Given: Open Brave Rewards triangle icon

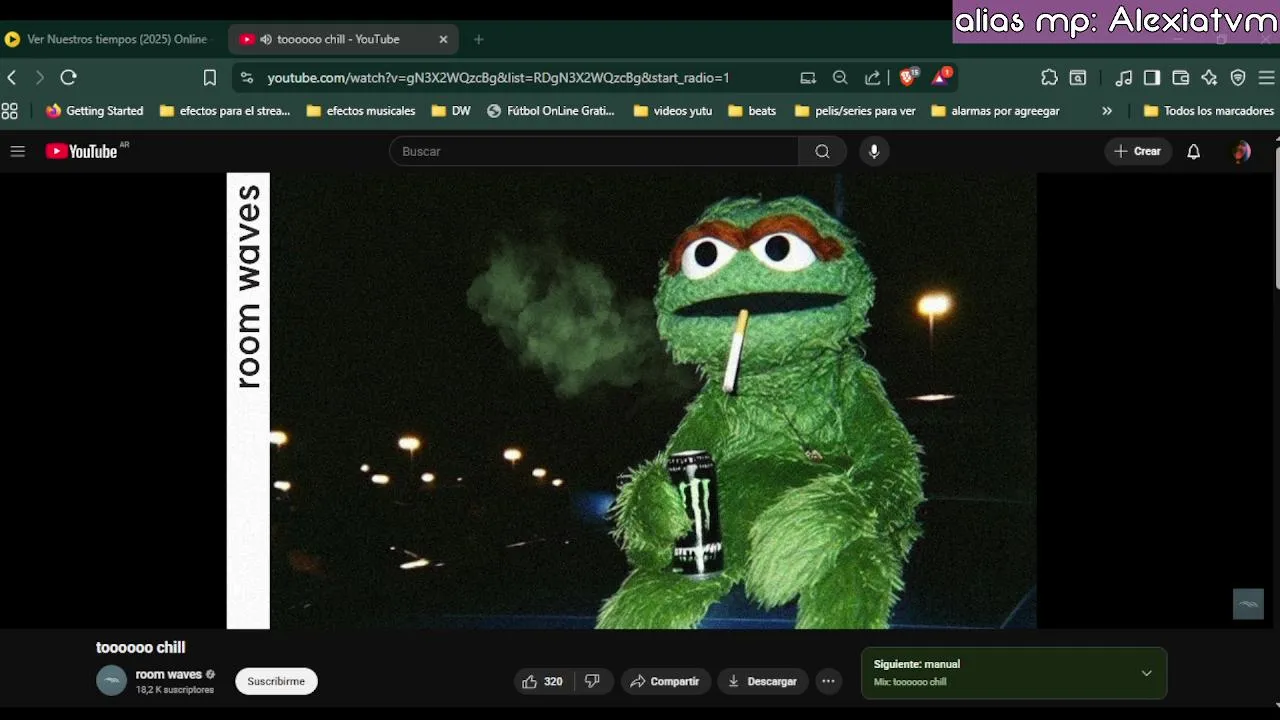Looking at the screenshot, I should point(942,77).
